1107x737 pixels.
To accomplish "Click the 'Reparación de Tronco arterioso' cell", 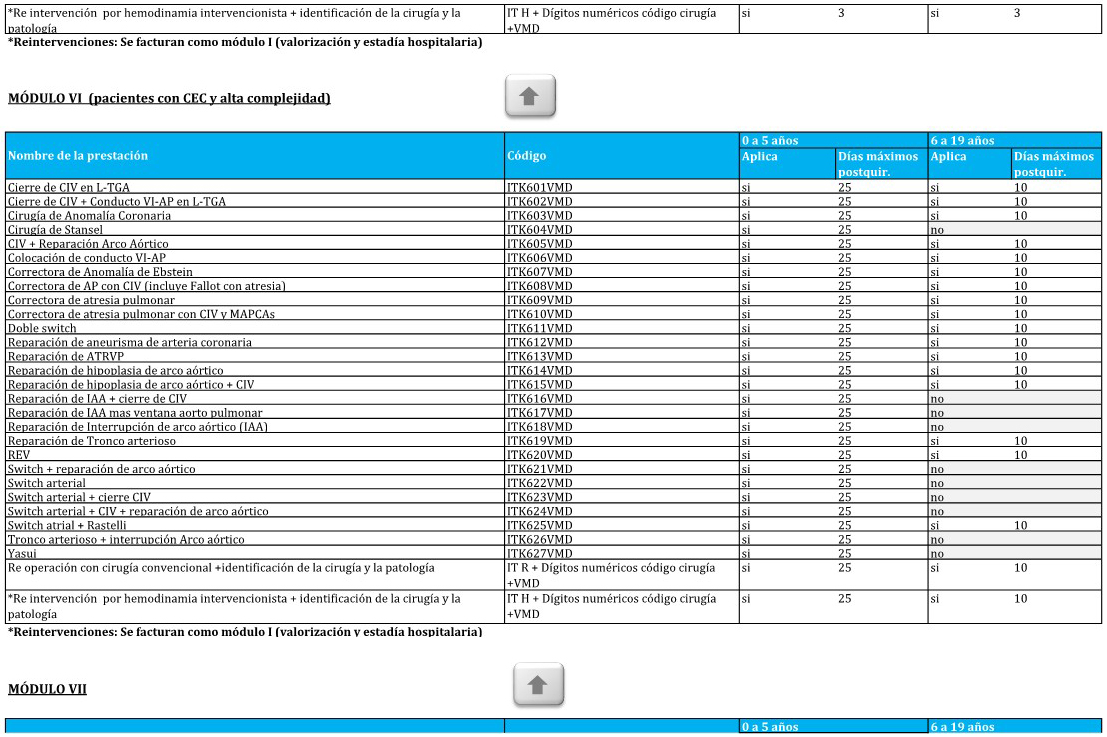I will point(91,441).
